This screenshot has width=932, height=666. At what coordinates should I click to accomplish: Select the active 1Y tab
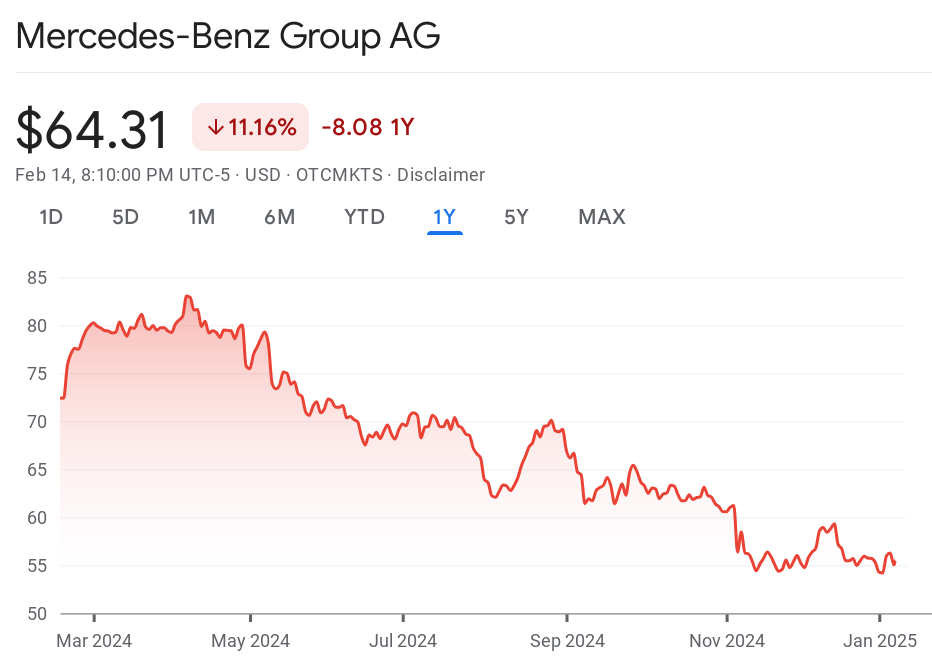[444, 217]
